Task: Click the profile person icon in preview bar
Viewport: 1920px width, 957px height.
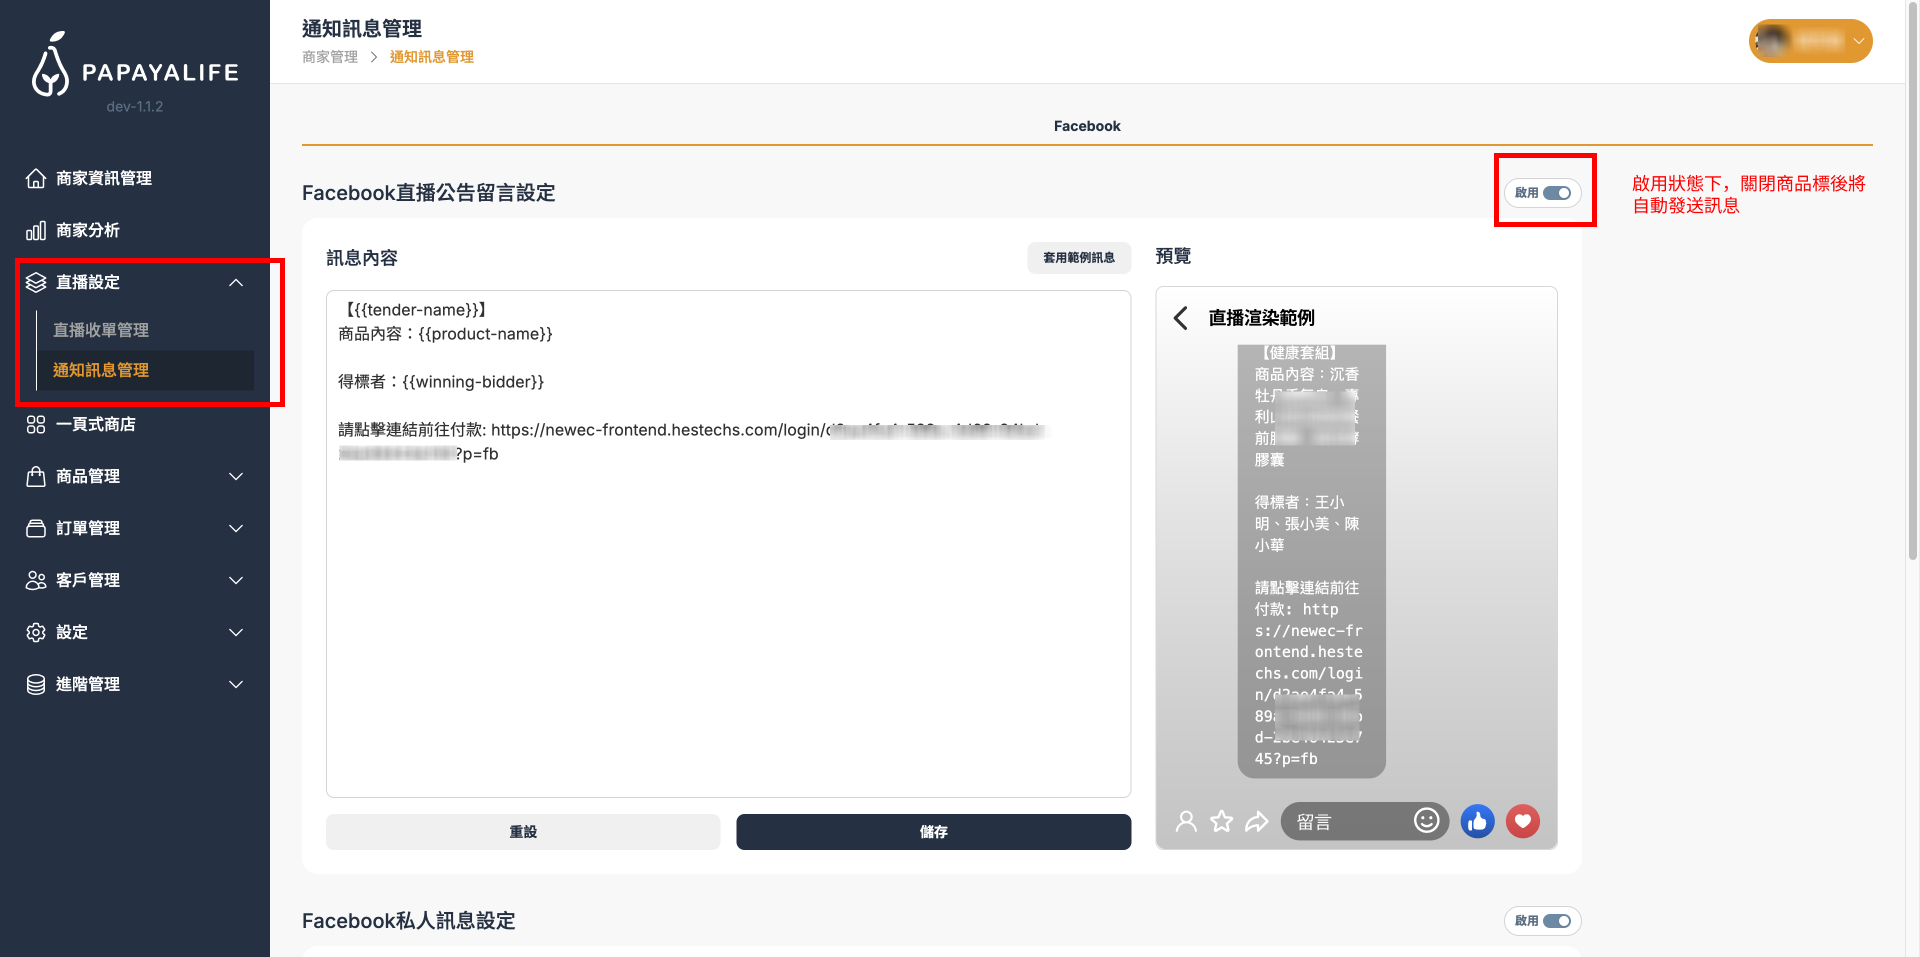Action: click(1186, 820)
